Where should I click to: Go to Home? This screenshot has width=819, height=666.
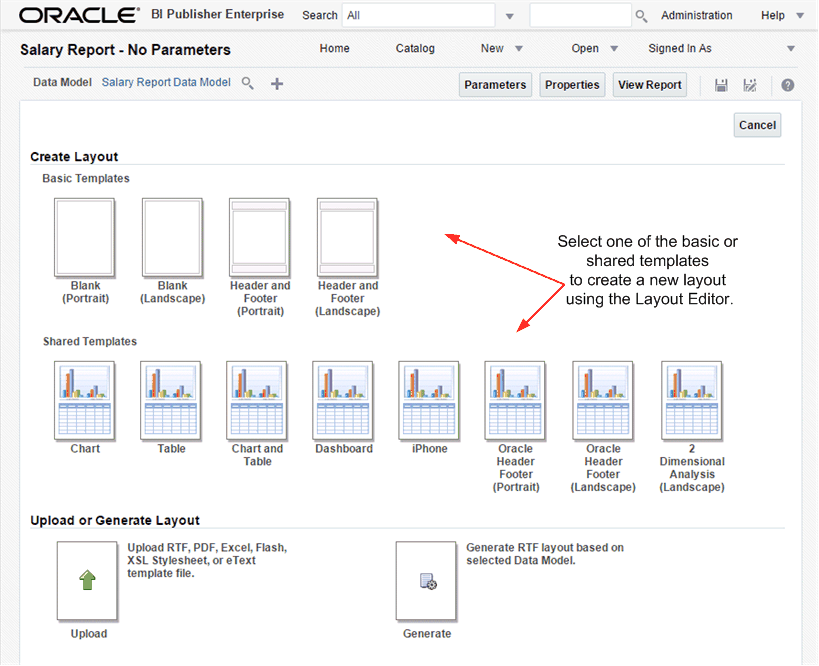coord(334,48)
